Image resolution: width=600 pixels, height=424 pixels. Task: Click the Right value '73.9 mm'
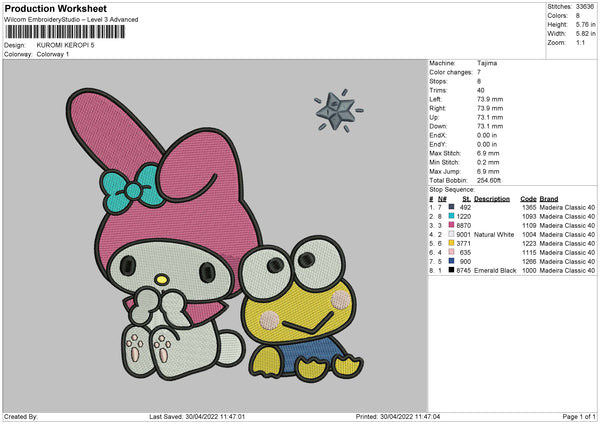click(x=490, y=108)
